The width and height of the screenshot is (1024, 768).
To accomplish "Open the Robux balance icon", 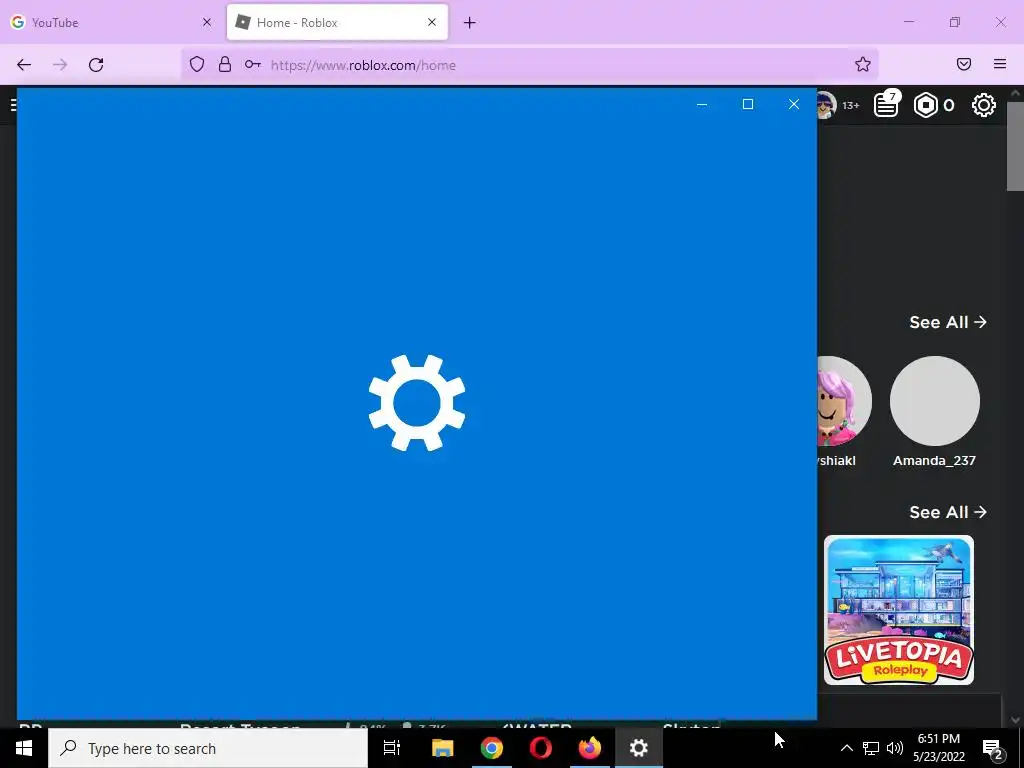I will pyautogui.click(x=925, y=105).
